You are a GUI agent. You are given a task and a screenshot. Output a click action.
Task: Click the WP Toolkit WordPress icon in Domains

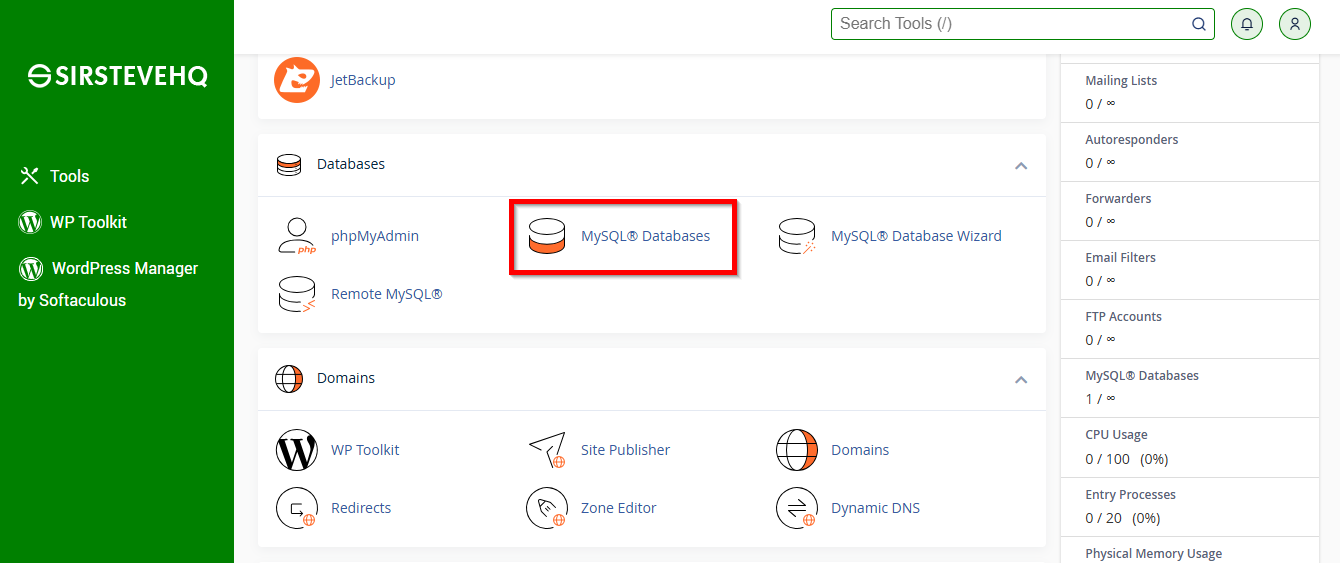pos(297,450)
